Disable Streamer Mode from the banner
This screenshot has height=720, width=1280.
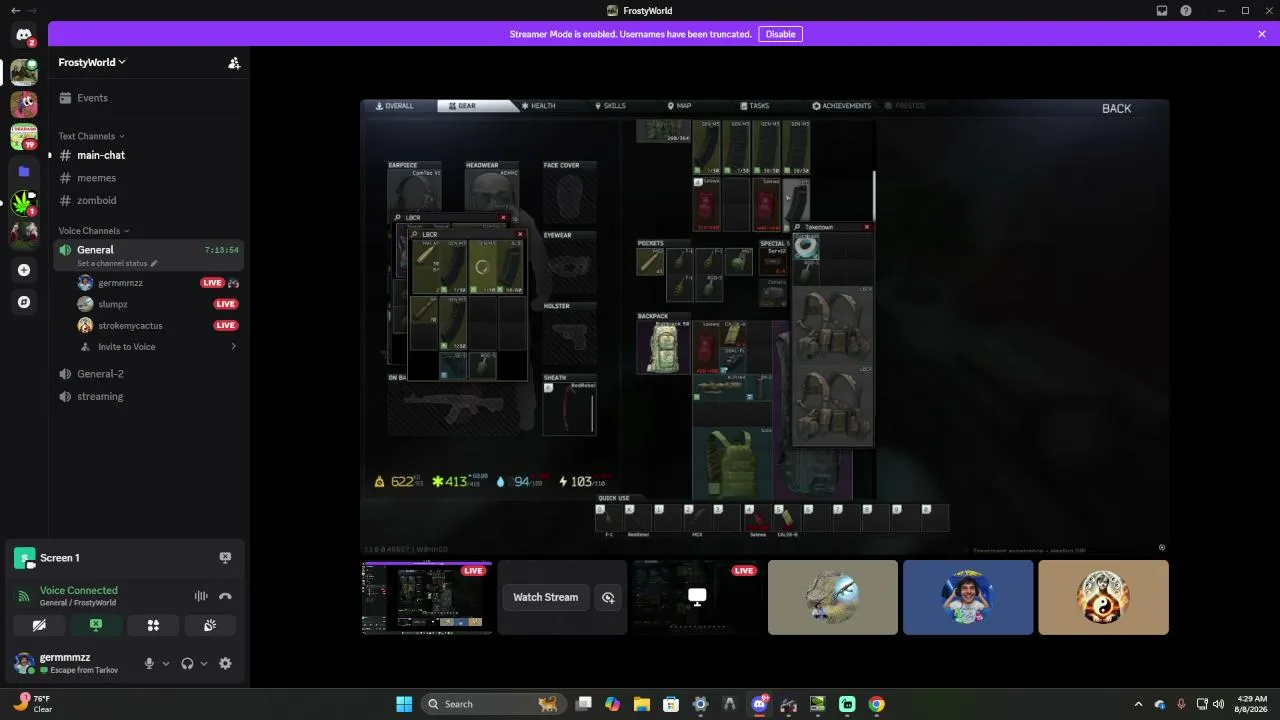coord(780,34)
